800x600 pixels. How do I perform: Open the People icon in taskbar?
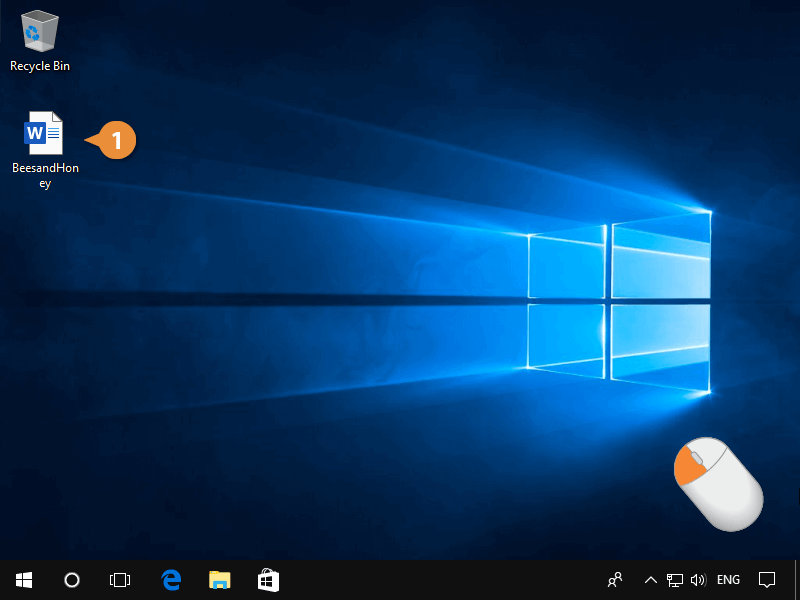[615, 580]
